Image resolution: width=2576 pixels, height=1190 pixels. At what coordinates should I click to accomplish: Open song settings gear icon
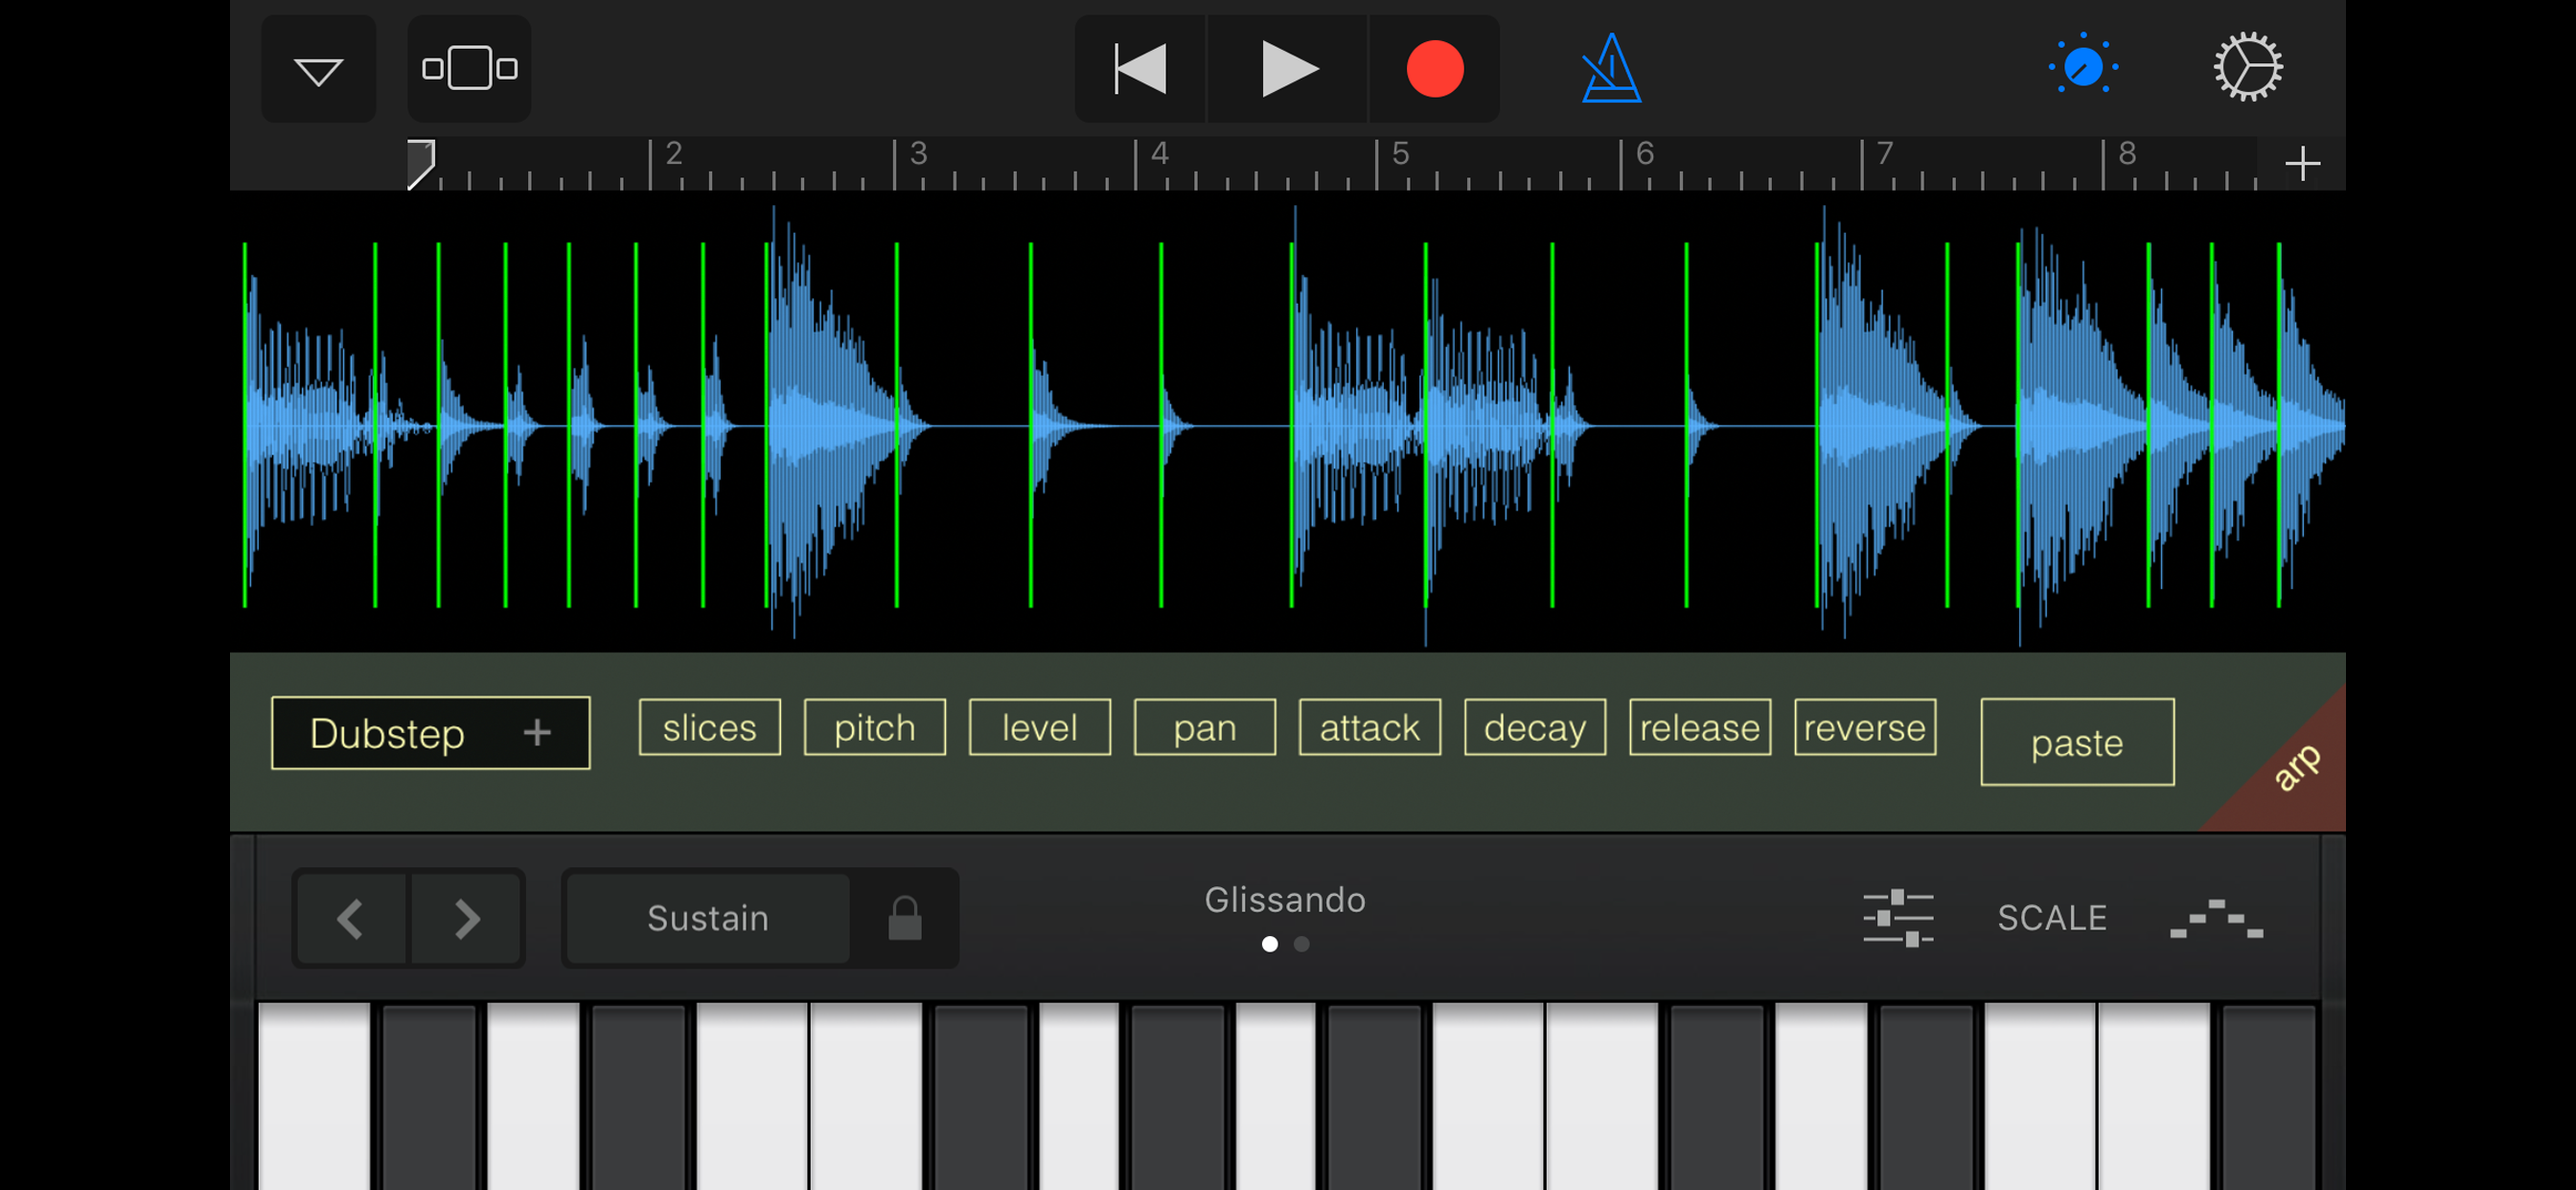[2247, 68]
